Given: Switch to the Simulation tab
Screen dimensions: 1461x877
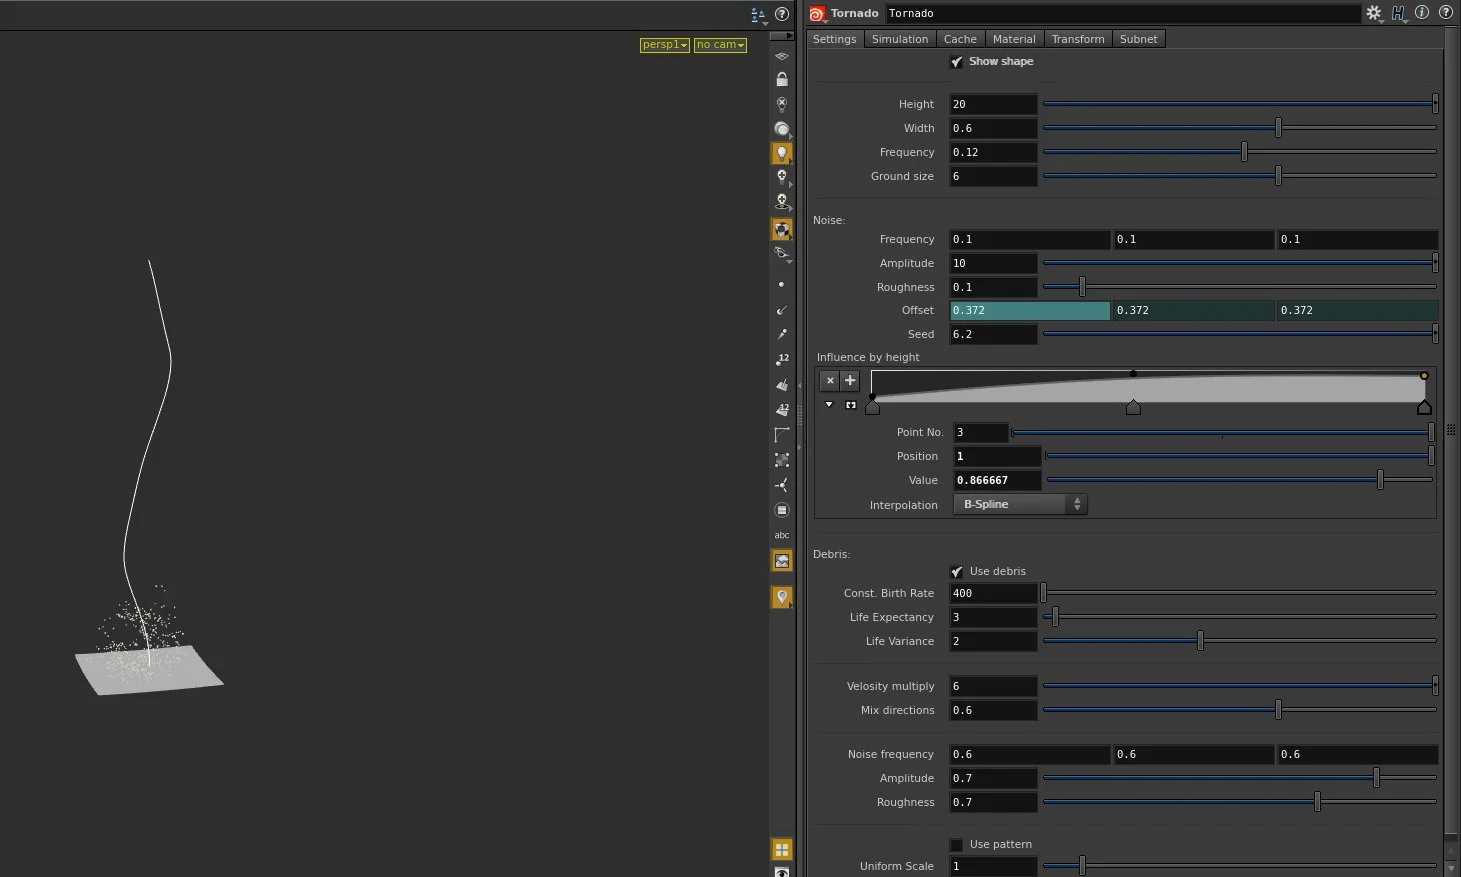Looking at the screenshot, I should click(899, 38).
